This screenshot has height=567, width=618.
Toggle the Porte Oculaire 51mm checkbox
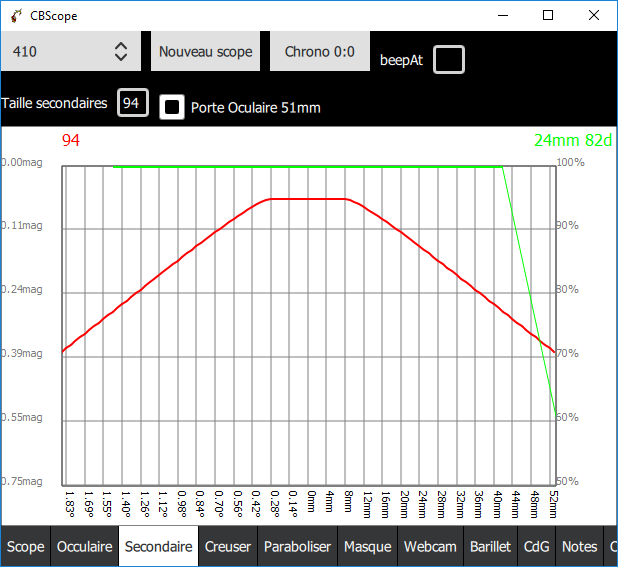[x=172, y=107]
